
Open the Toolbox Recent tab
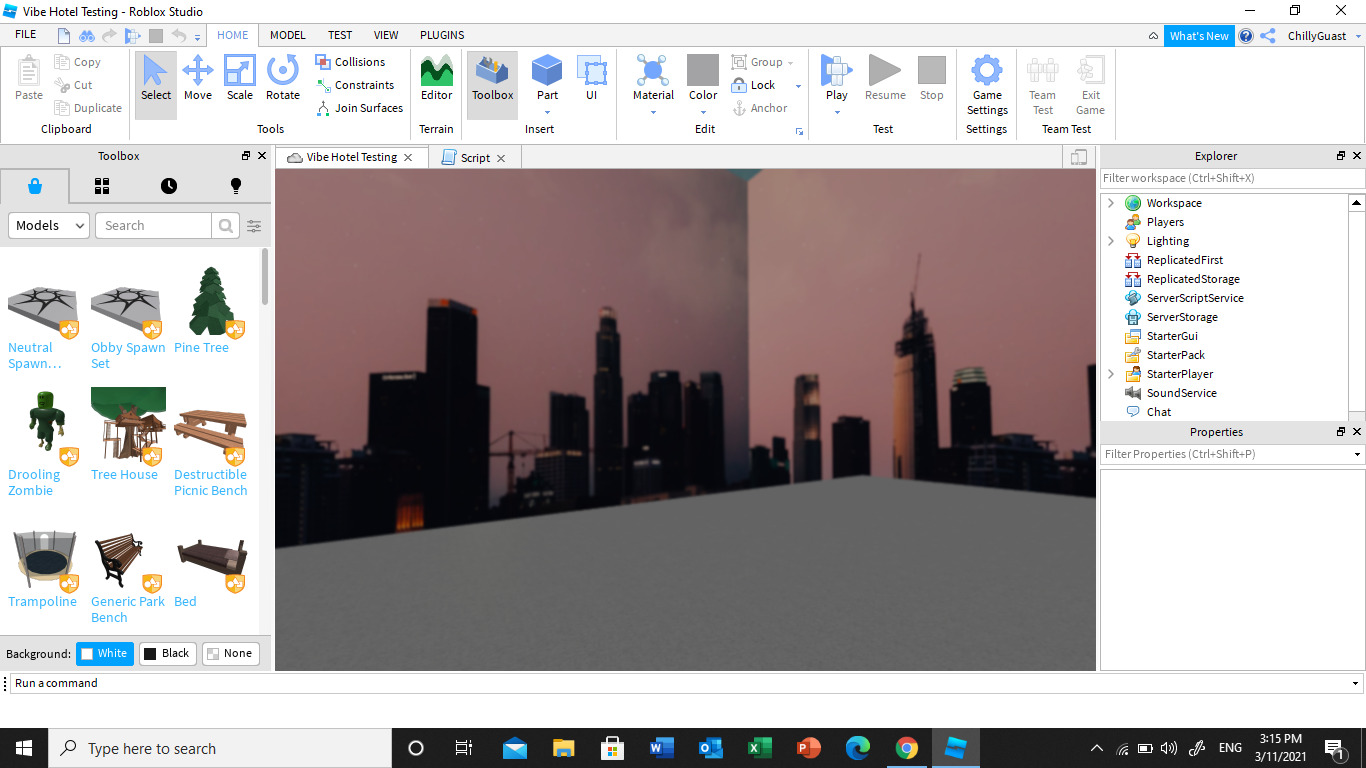[x=169, y=186]
